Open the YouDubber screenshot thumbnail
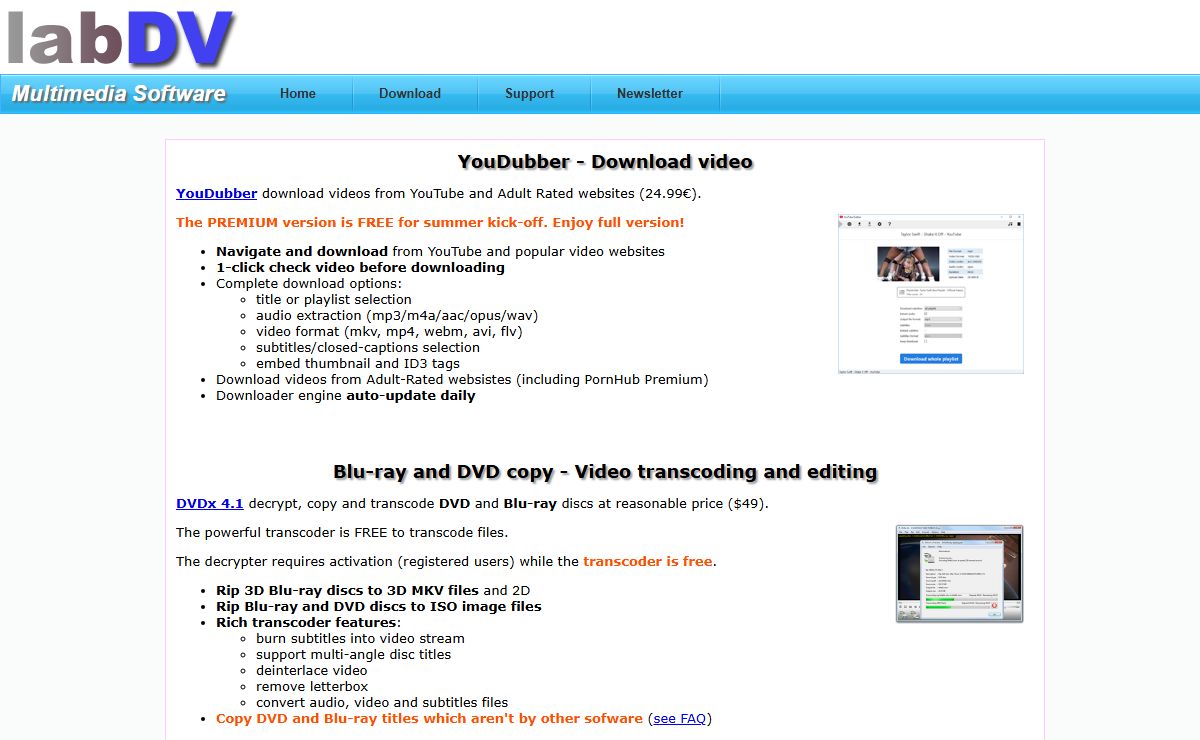This screenshot has width=1200, height=740. pos(930,293)
